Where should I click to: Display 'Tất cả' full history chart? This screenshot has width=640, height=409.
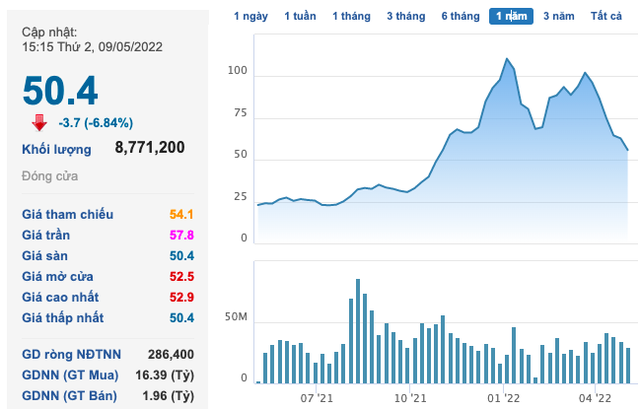606,17
